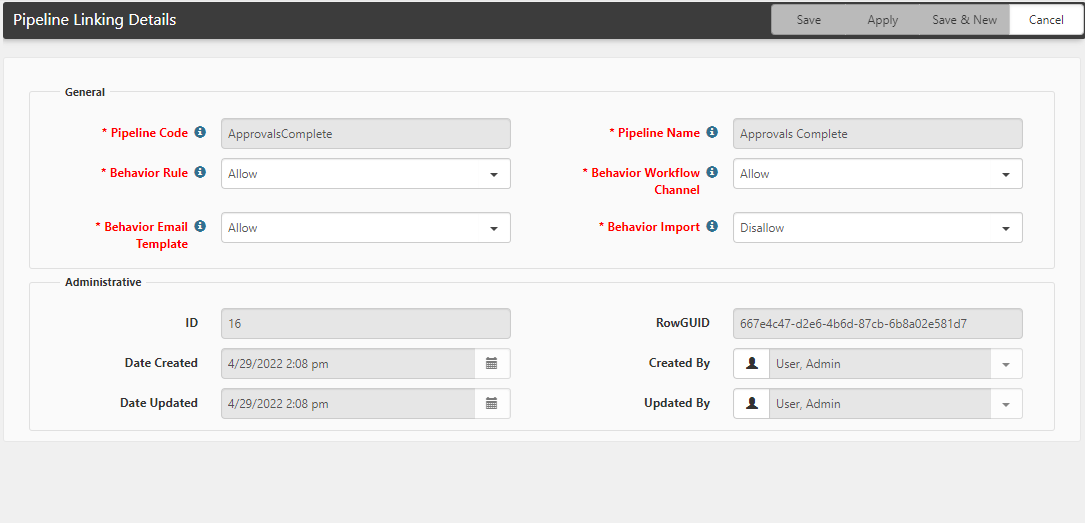The width and height of the screenshot is (1085, 523).
Task: Expand the Behavior Rule dropdown
Action: (x=494, y=174)
